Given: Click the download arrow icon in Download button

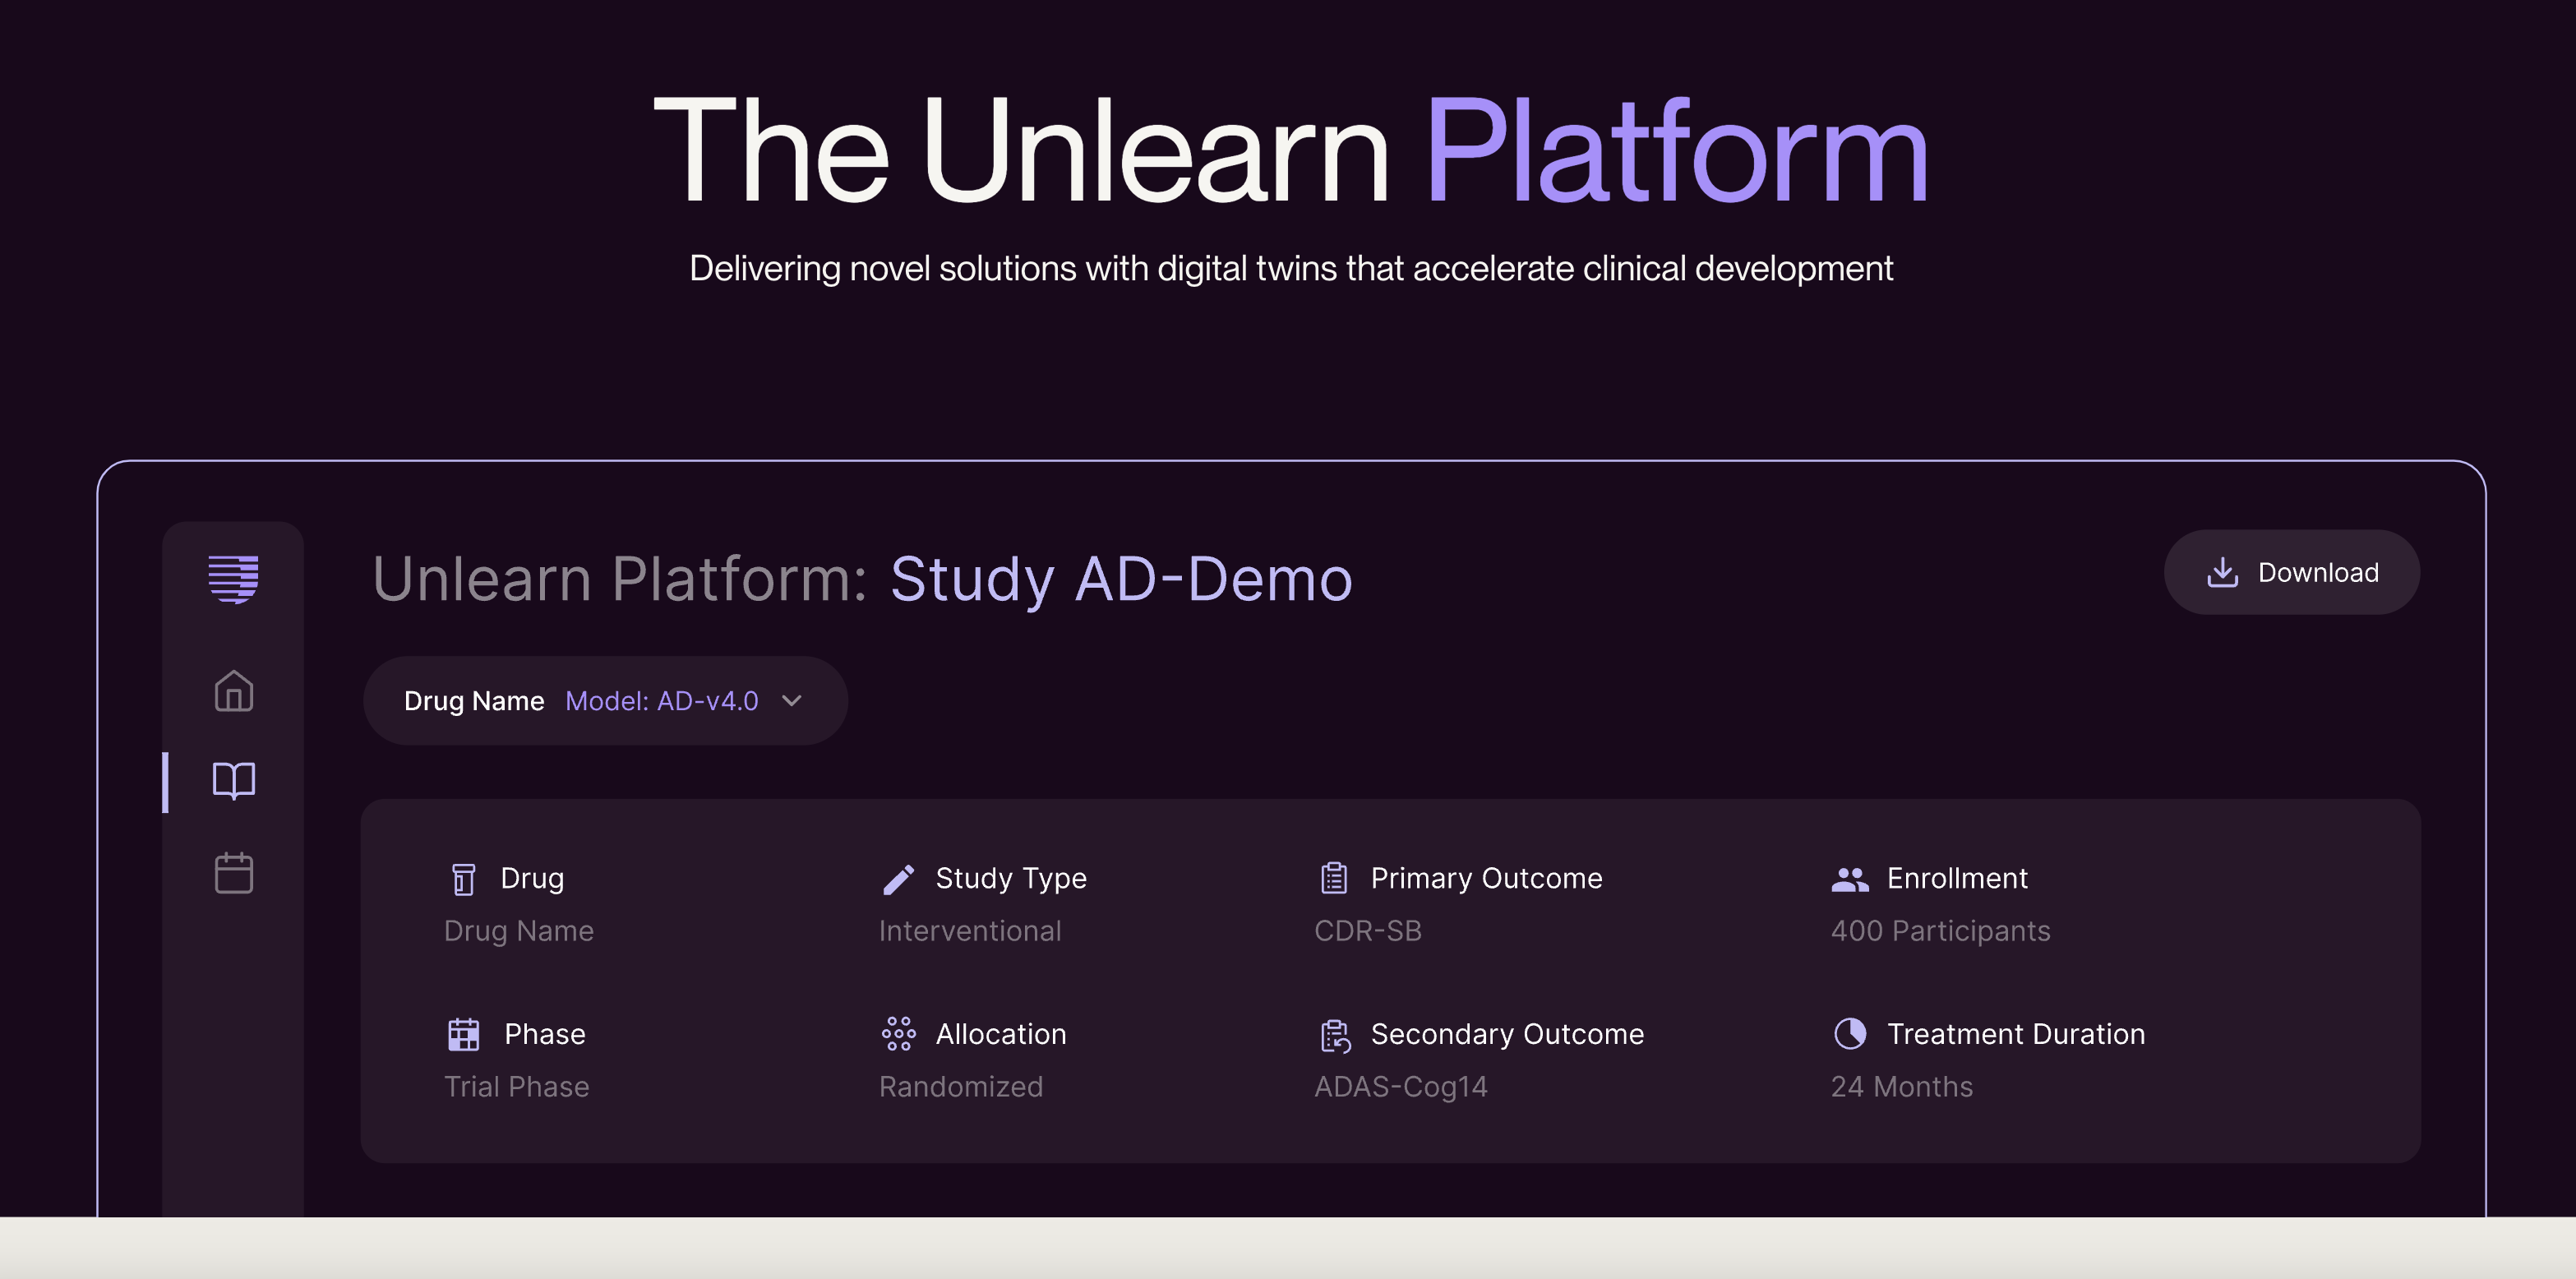Looking at the screenshot, I should (2222, 572).
